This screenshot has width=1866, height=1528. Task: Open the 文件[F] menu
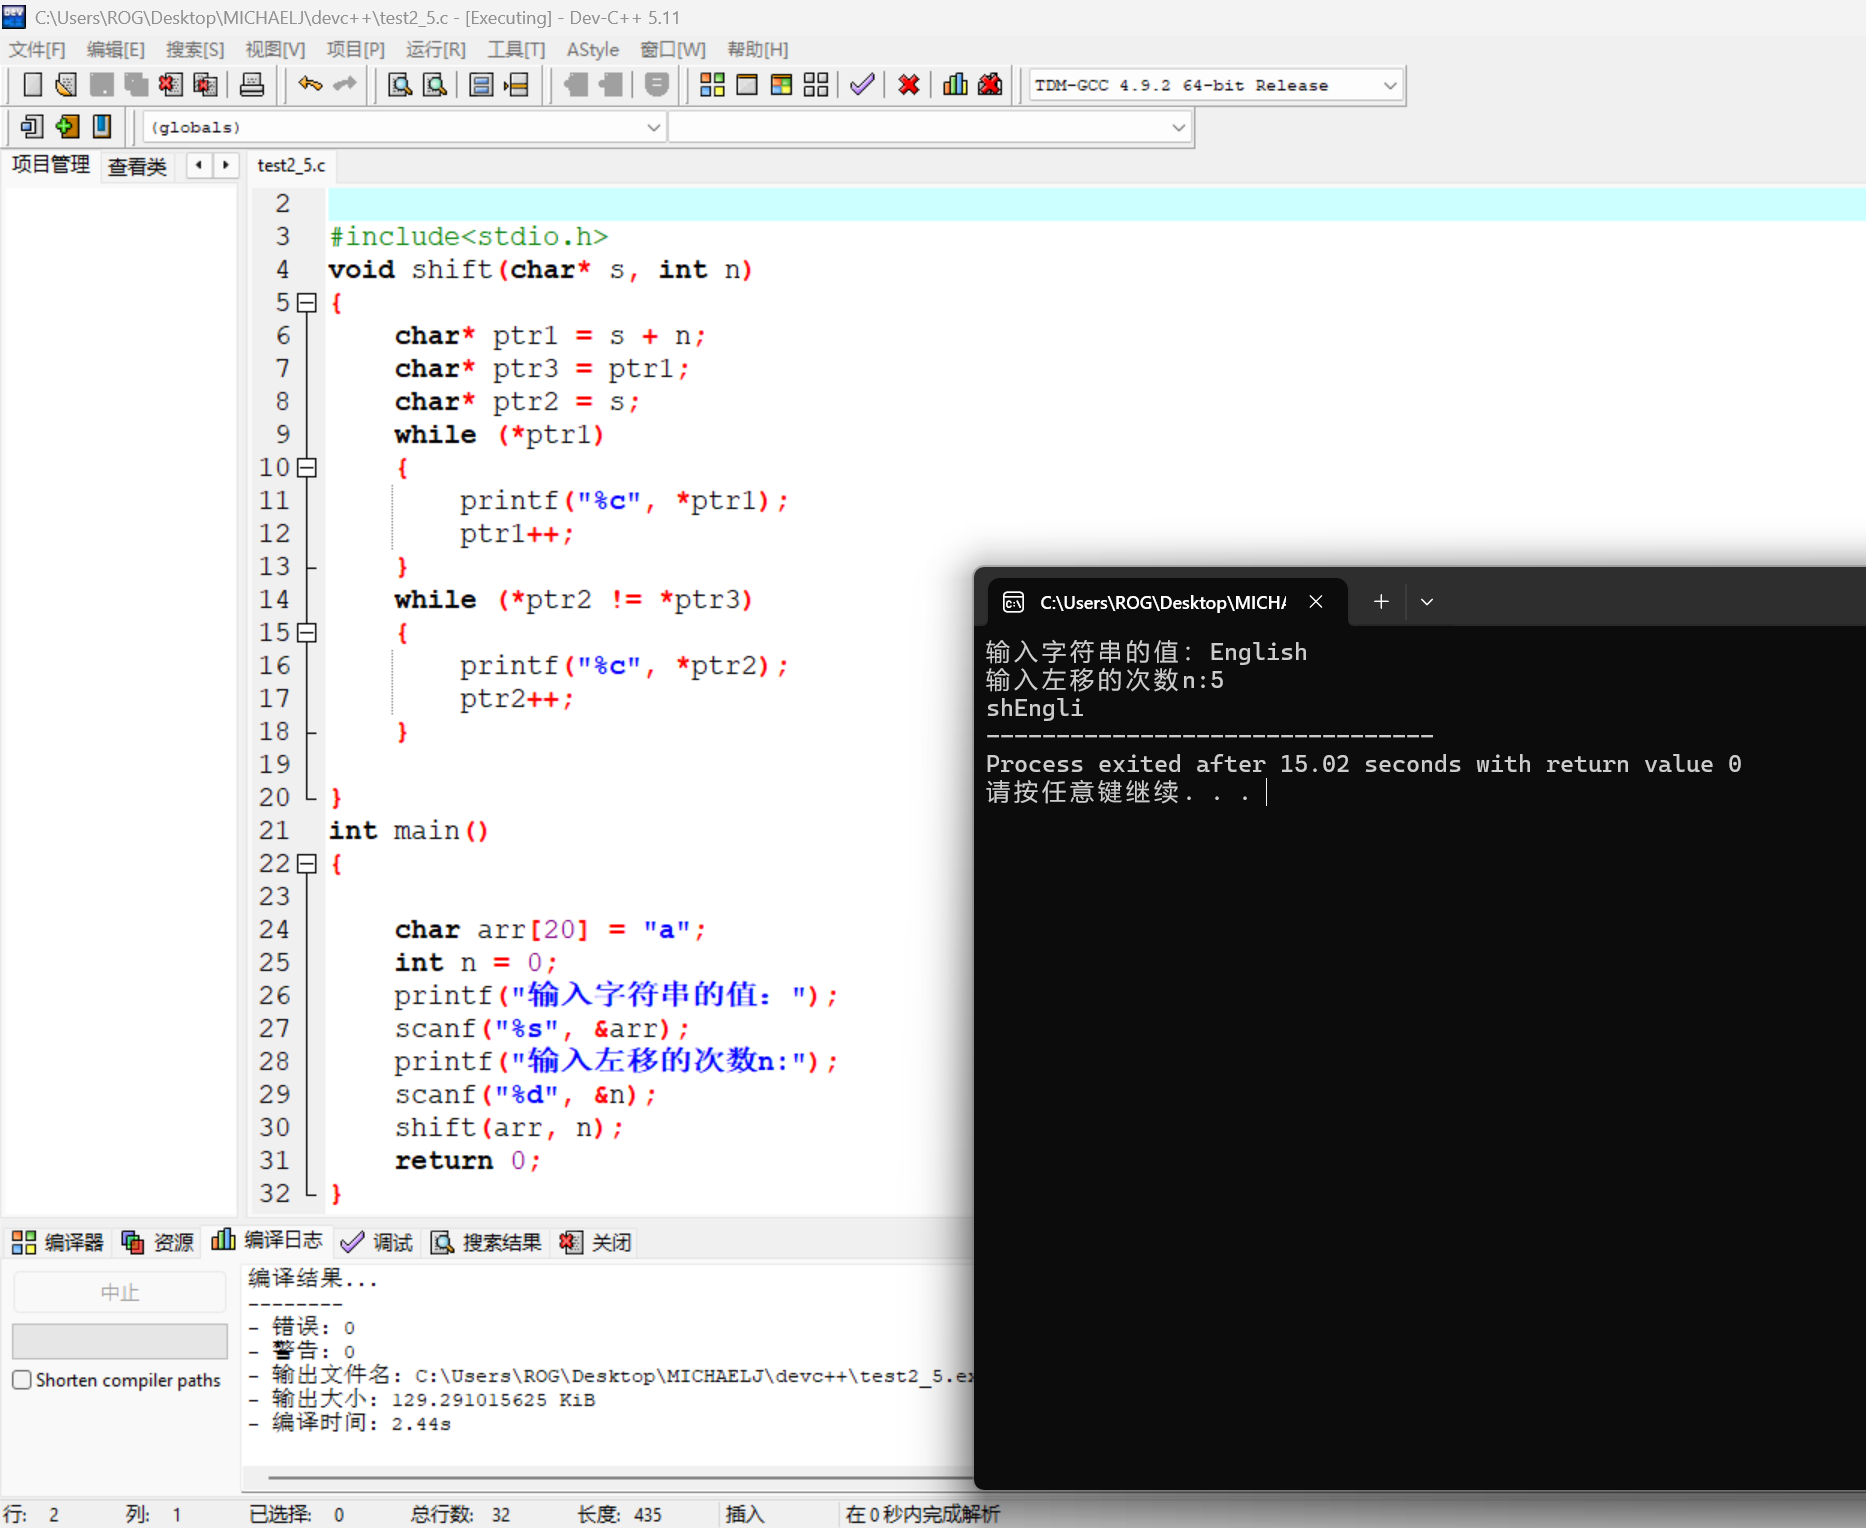[x=37, y=49]
